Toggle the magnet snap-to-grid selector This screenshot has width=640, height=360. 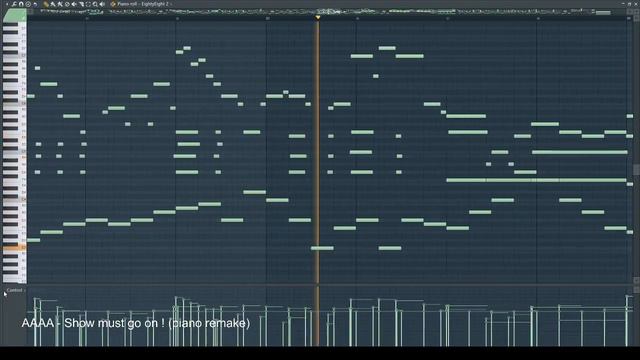(x=21, y=4)
